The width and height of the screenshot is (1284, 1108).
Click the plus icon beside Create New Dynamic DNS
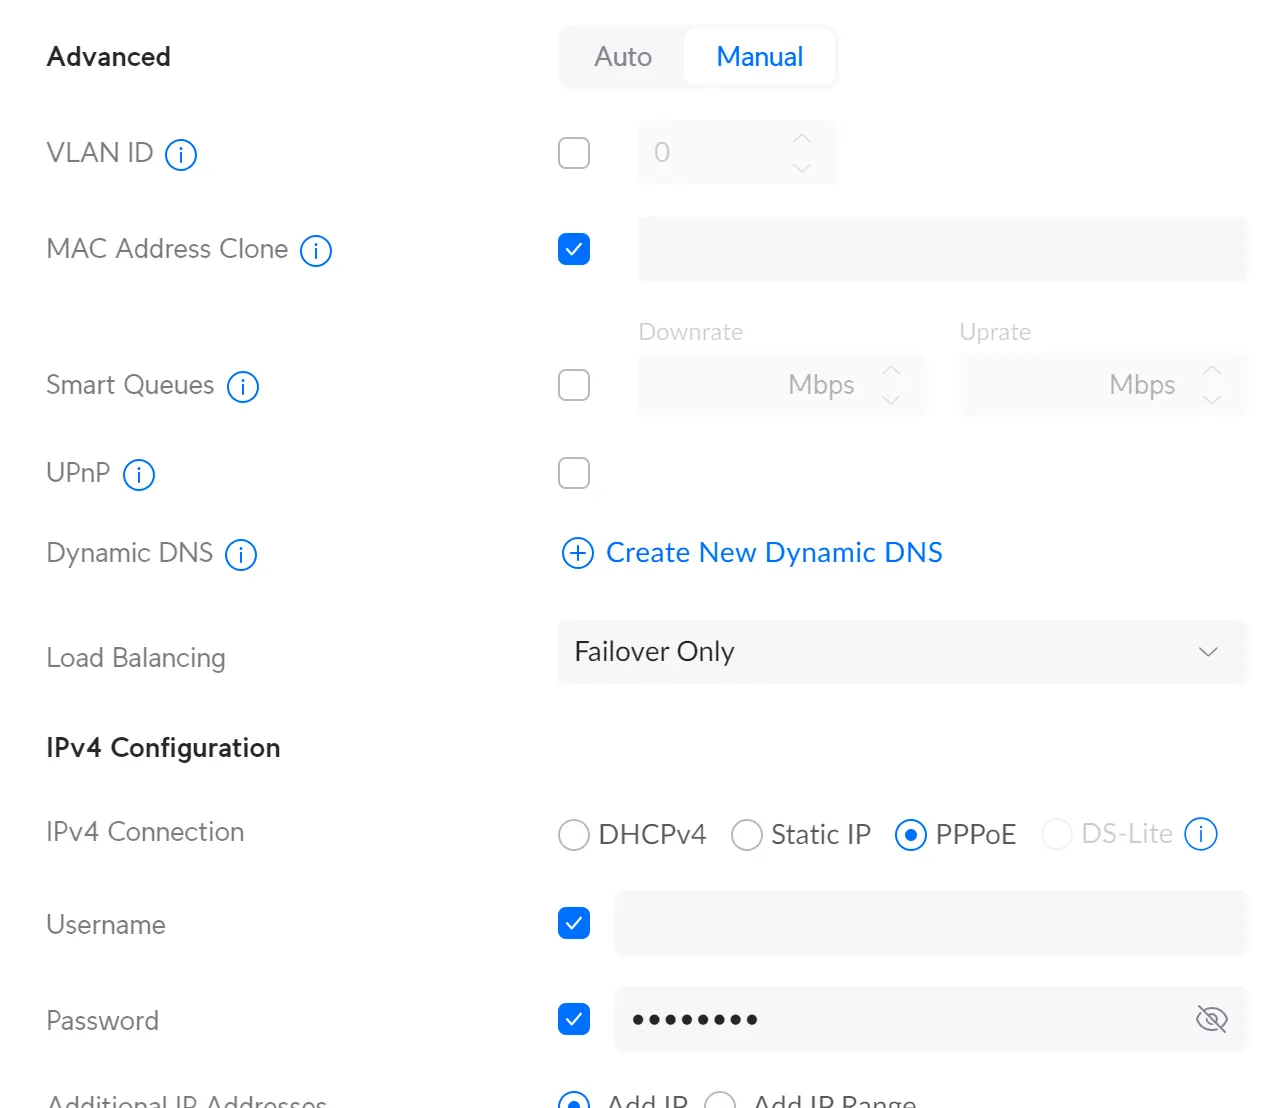tap(577, 552)
